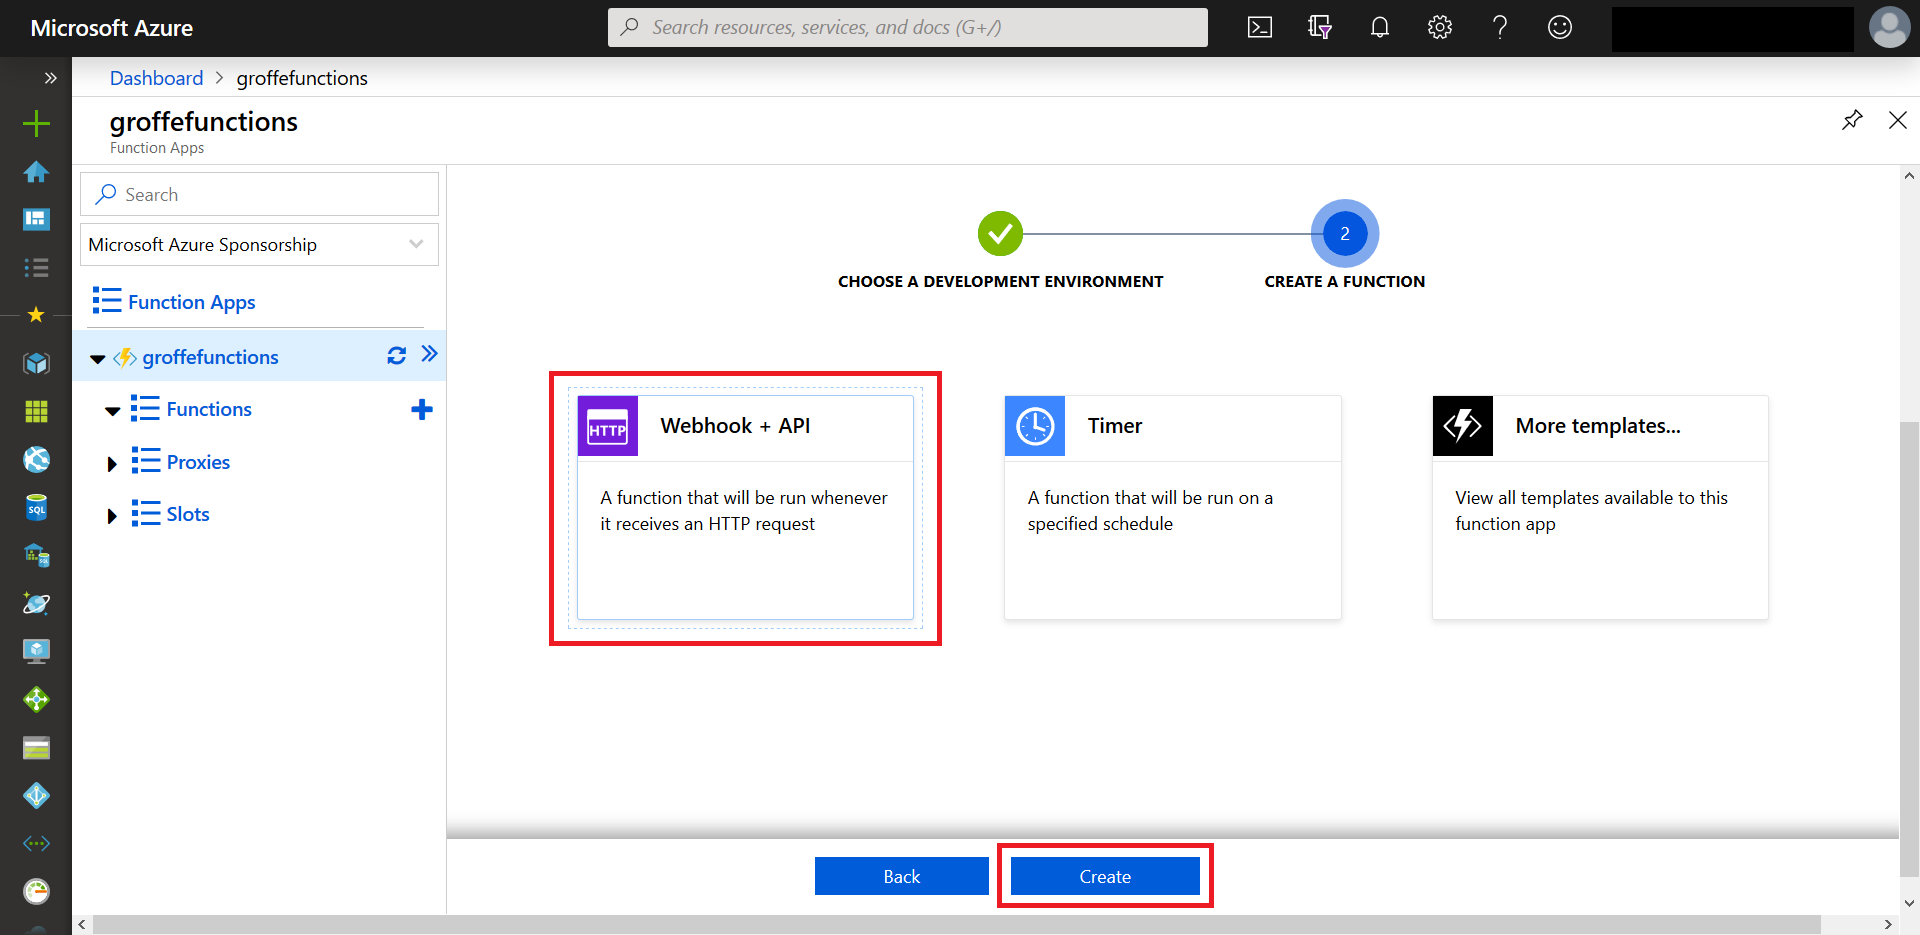Open portal settings with gear icon

tap(1439, 27)
